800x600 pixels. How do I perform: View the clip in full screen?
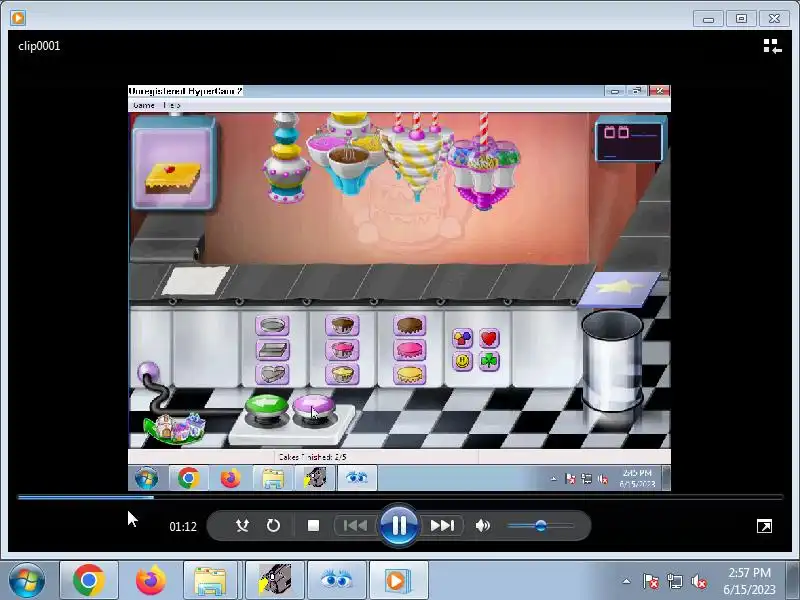tap(764, 526)
